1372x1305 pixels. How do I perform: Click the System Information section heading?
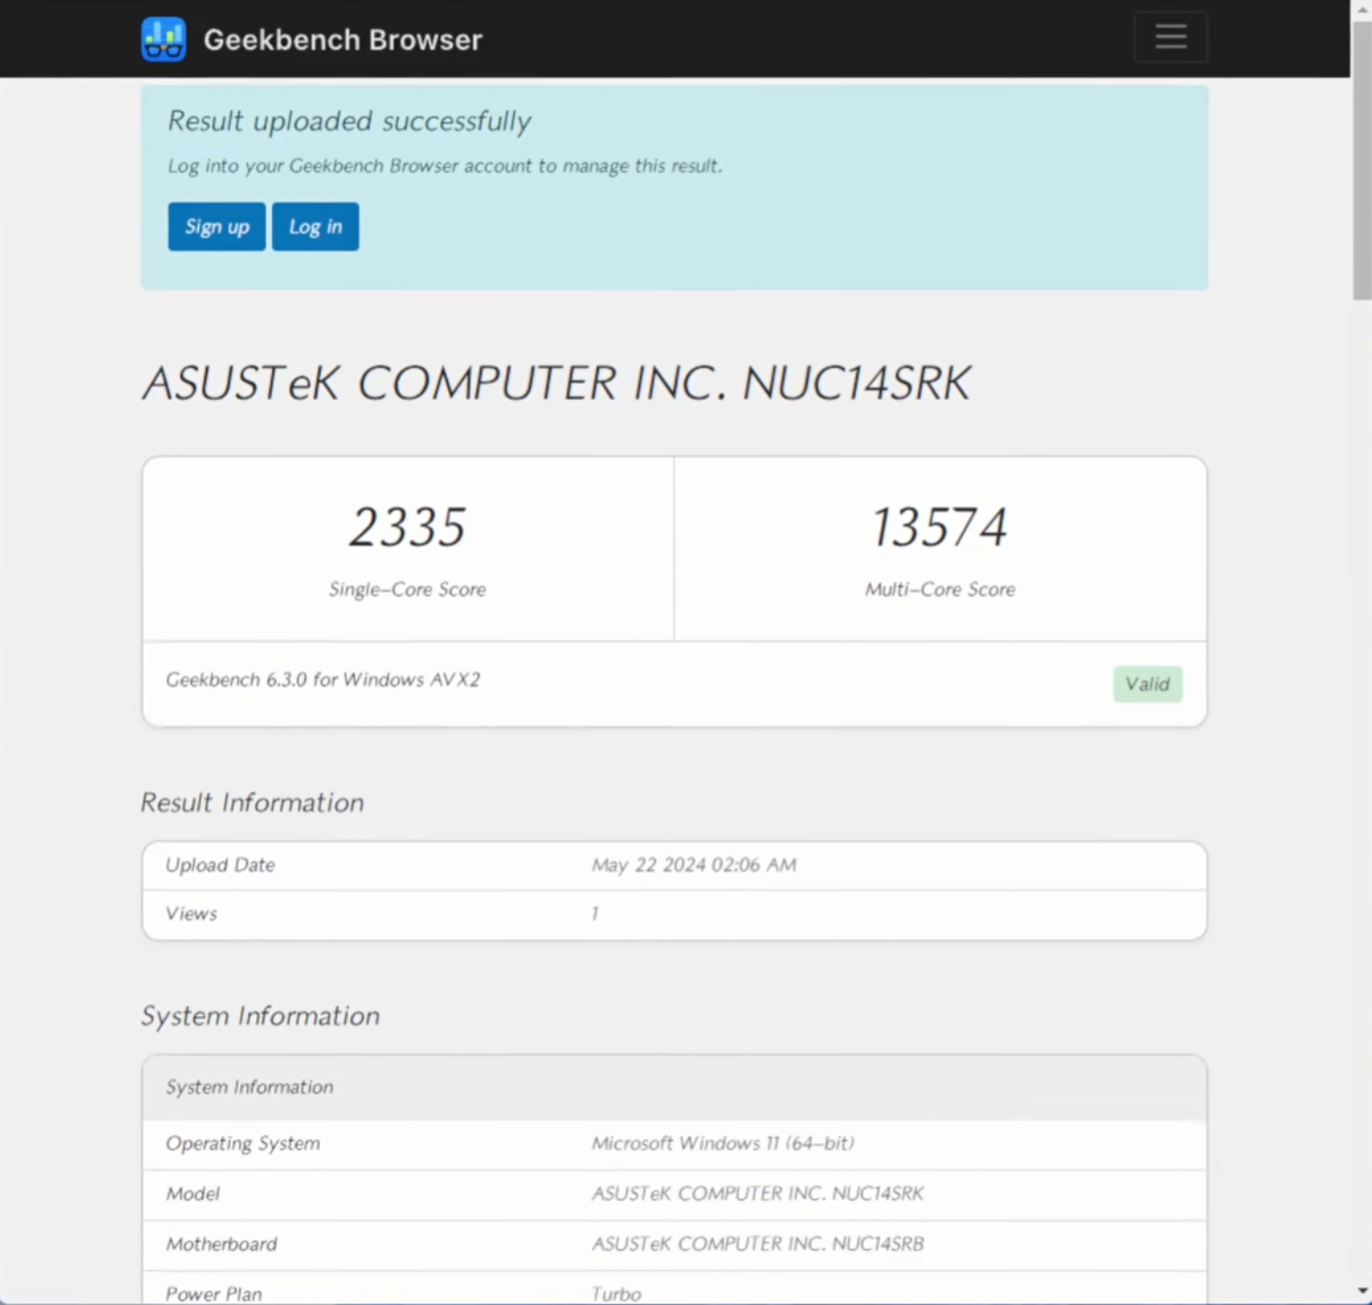(260, 1016)
